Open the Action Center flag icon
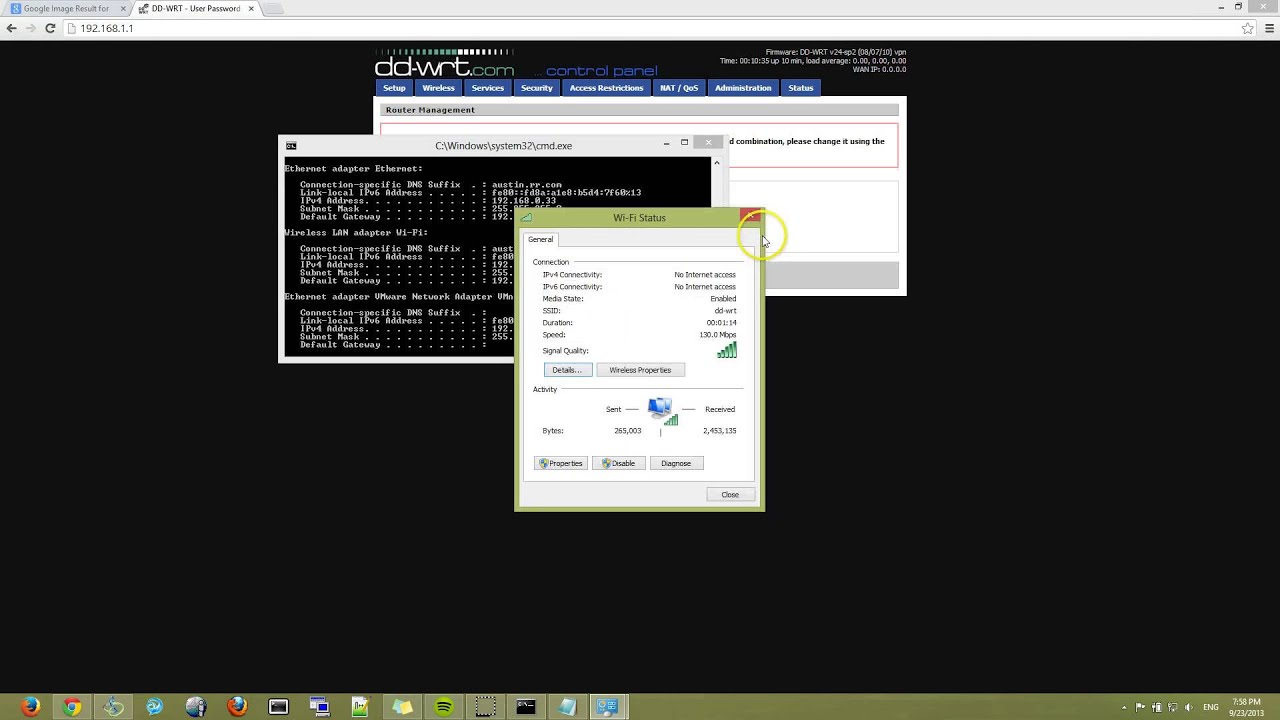The width and height of the screenshot is (1280, 720). coord(1140,707)
